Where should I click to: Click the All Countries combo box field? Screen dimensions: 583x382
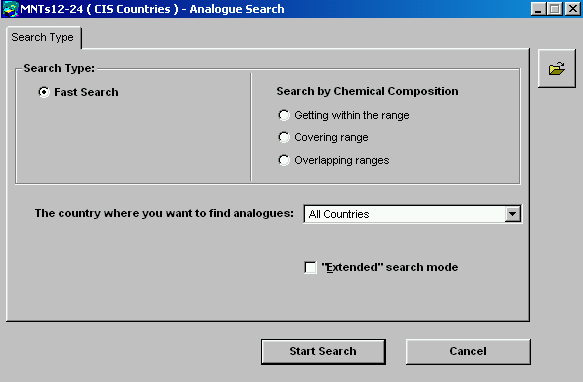412,214
